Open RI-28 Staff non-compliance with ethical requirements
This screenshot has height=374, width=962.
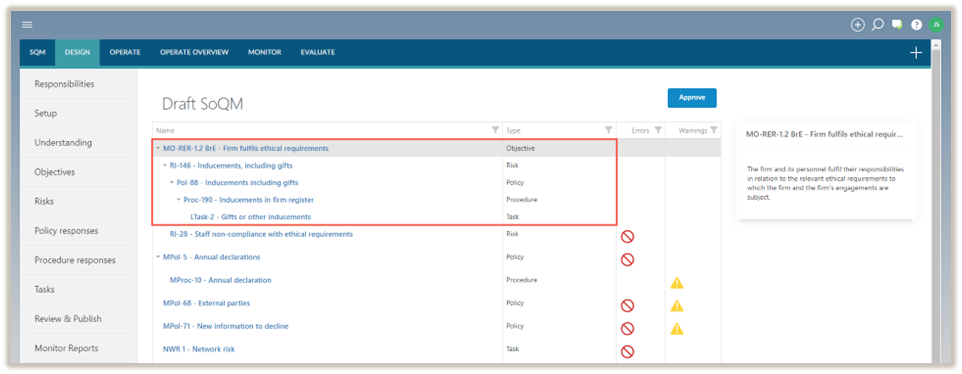[261, 234]
